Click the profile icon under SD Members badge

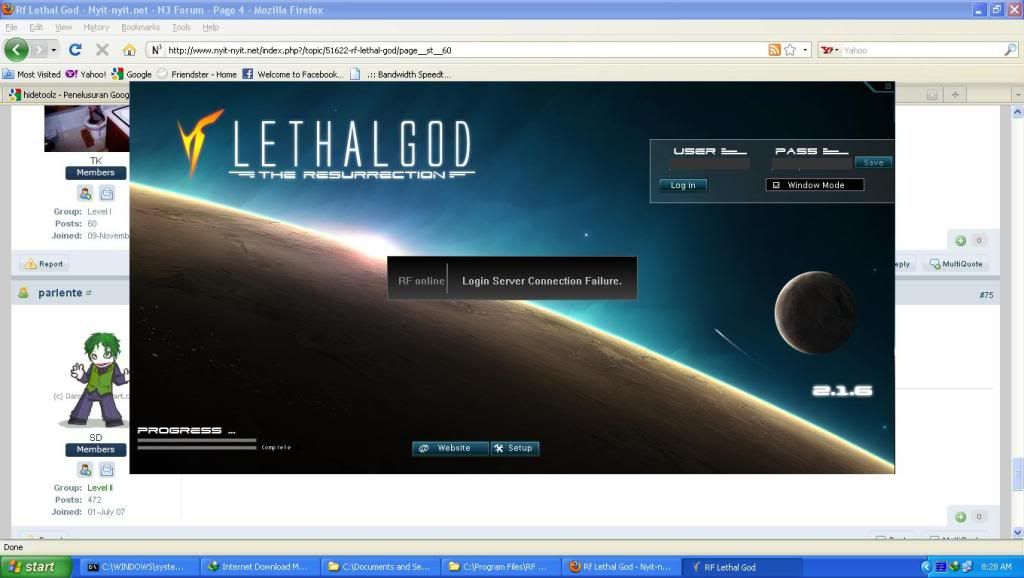(x=85, y=470)
